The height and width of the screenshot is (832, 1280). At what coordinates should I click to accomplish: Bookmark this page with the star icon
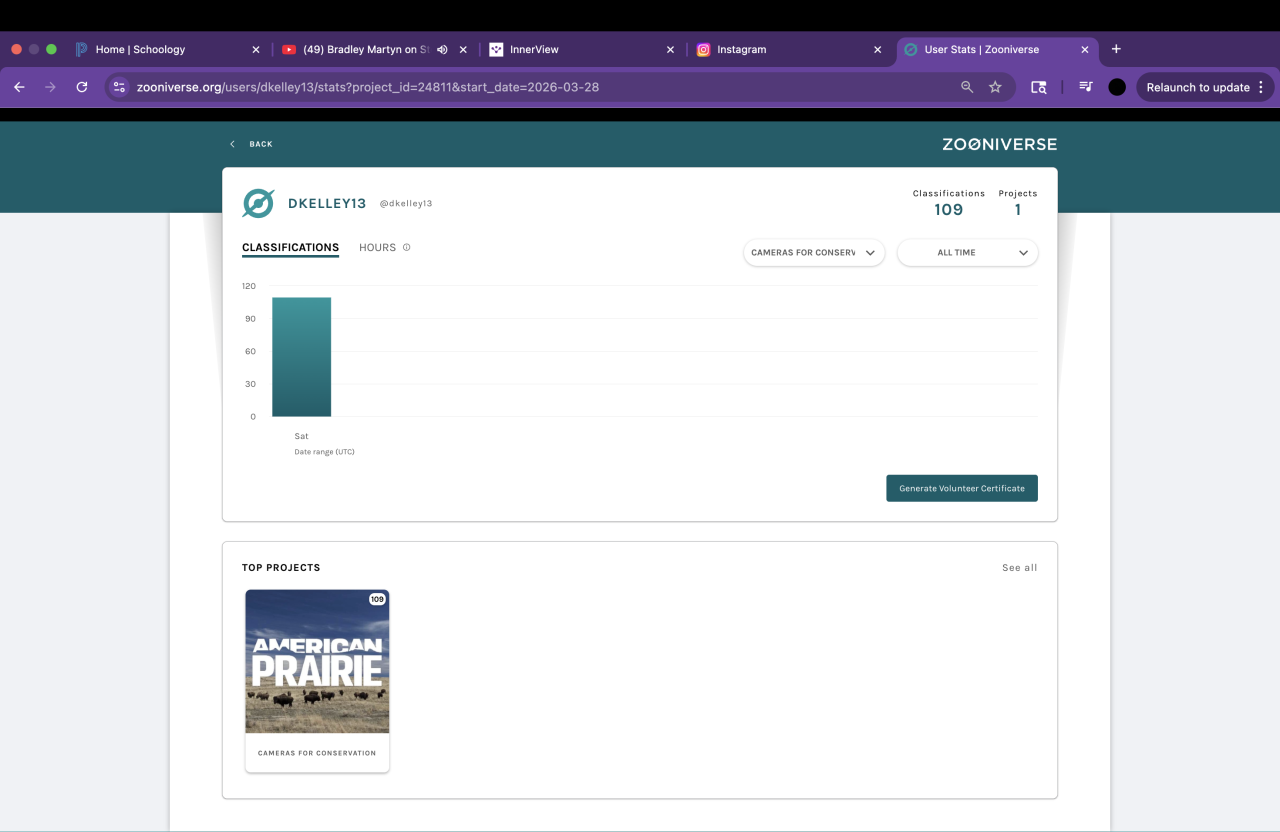[995, 87]
